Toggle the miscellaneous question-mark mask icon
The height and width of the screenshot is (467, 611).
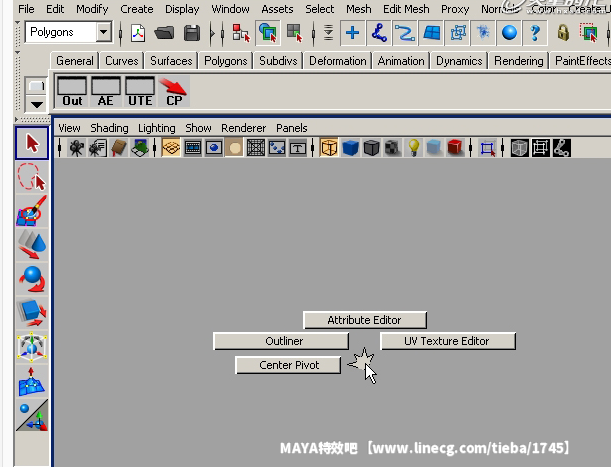tap(535, 33)
